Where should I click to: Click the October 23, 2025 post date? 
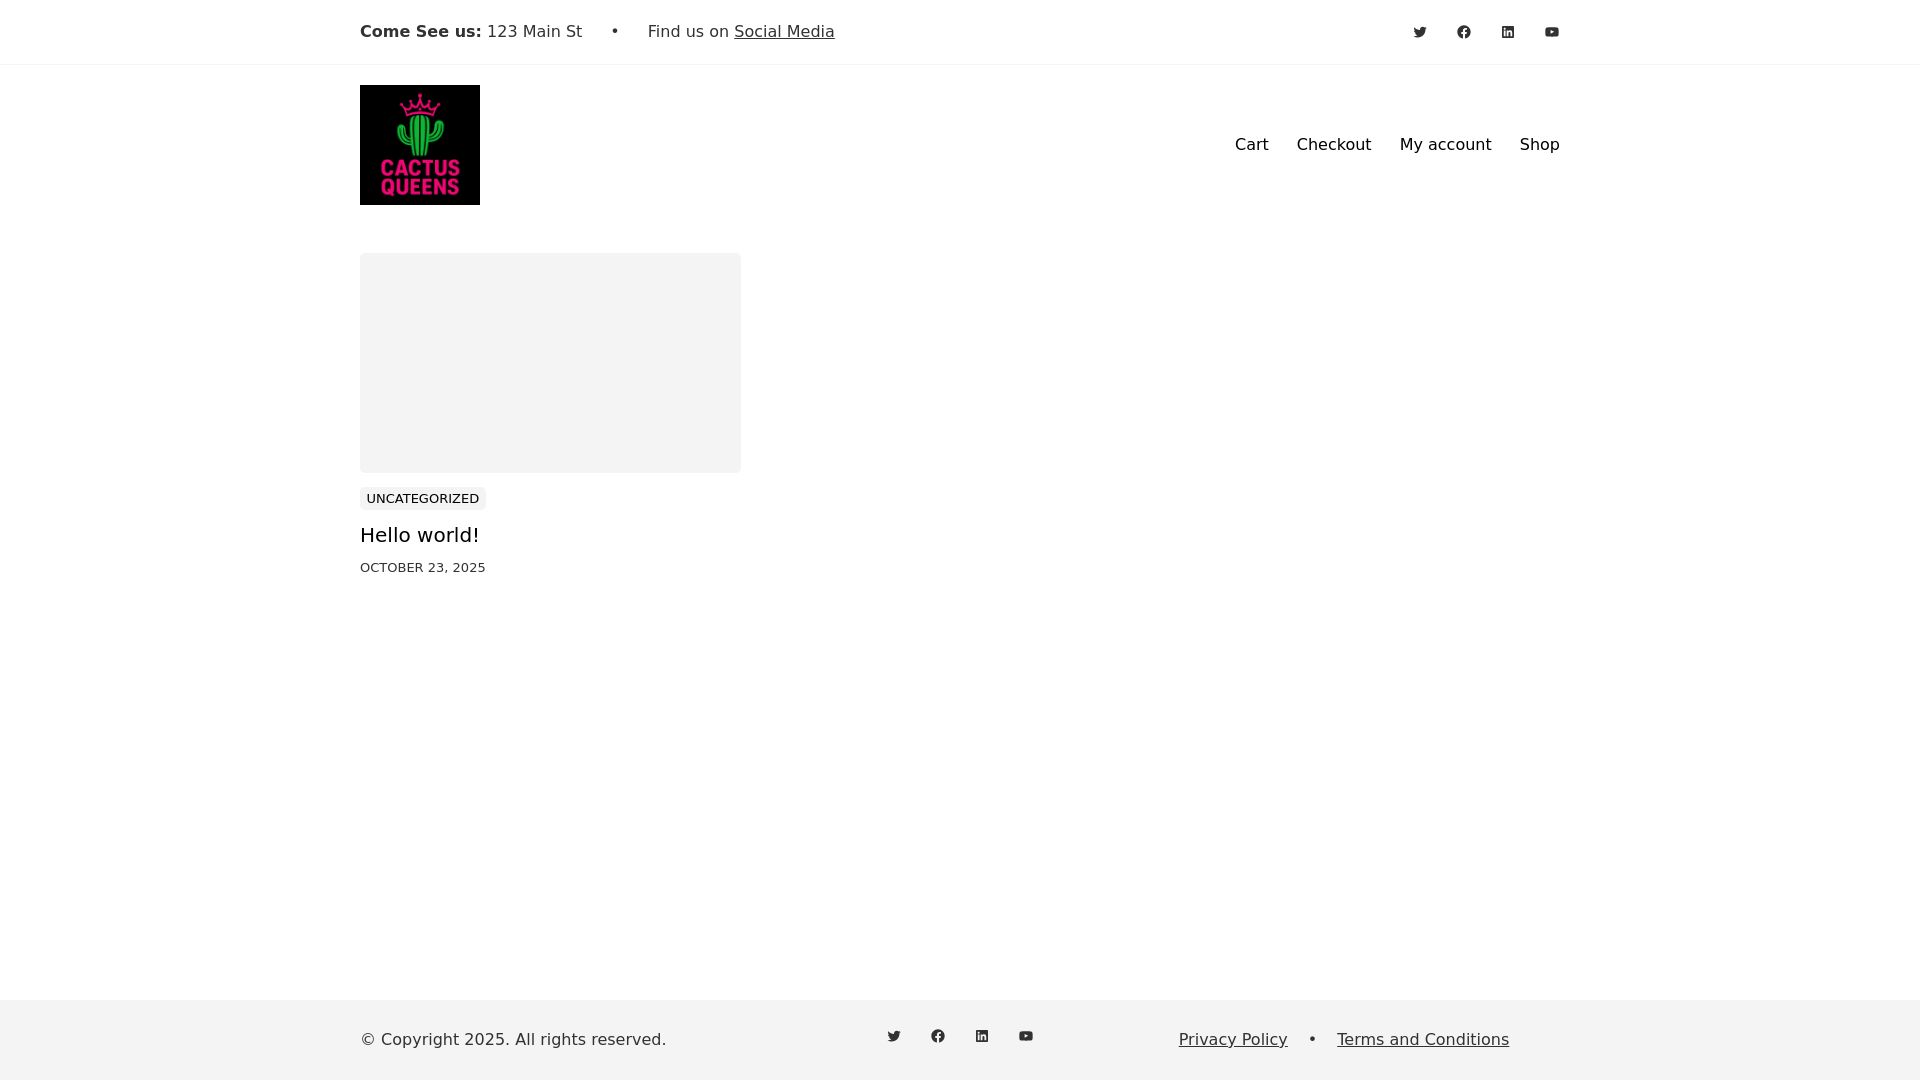423,568
